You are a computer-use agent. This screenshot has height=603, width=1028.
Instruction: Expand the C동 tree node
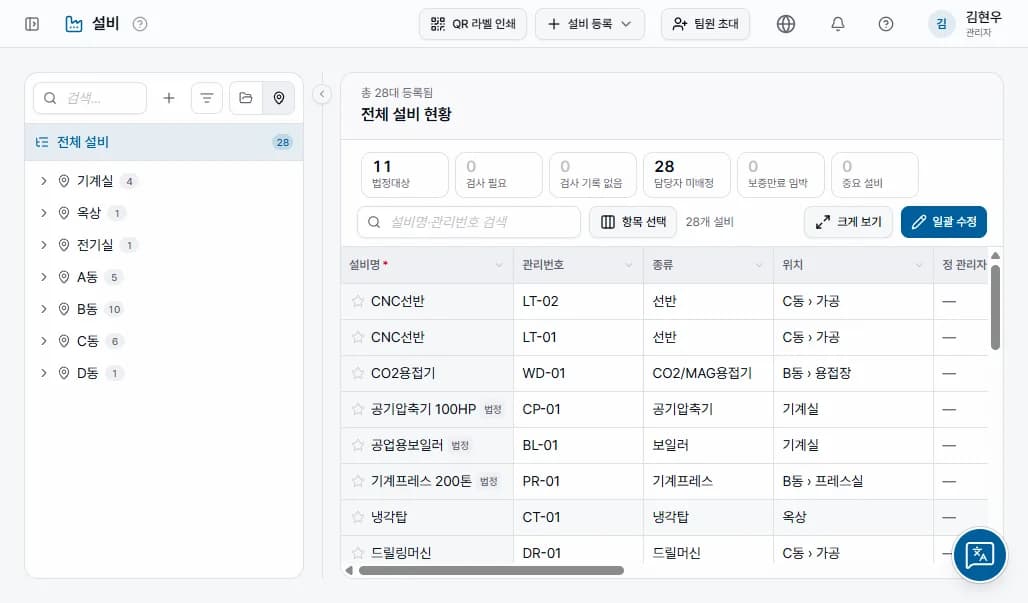coord(43,341)
